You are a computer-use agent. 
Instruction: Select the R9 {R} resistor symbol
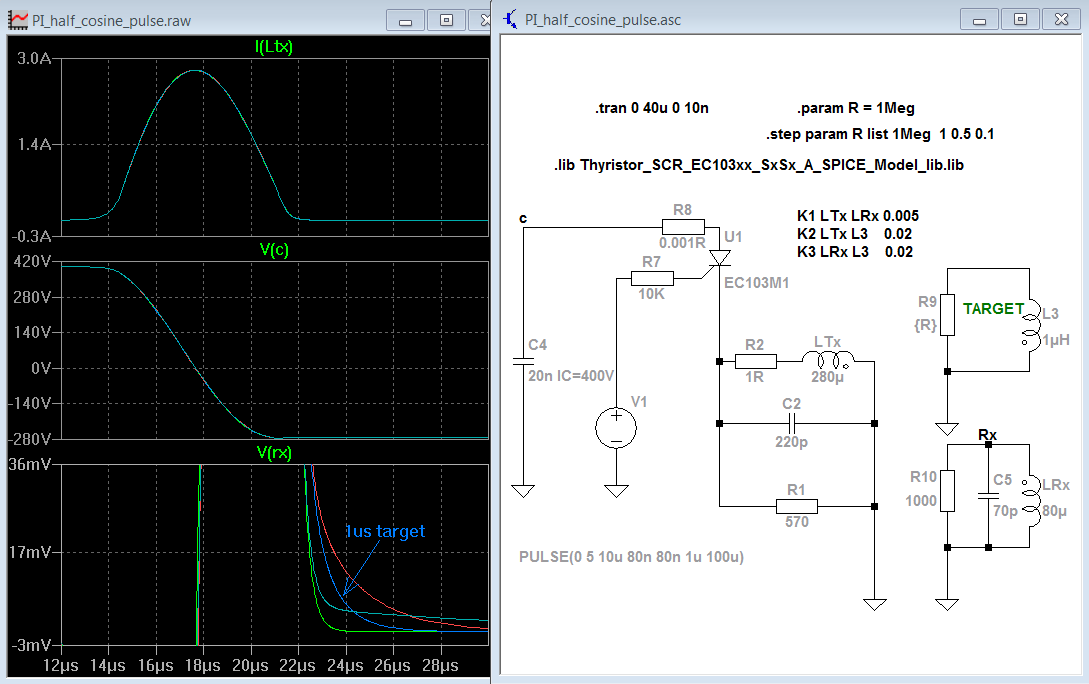click(947, 315)
